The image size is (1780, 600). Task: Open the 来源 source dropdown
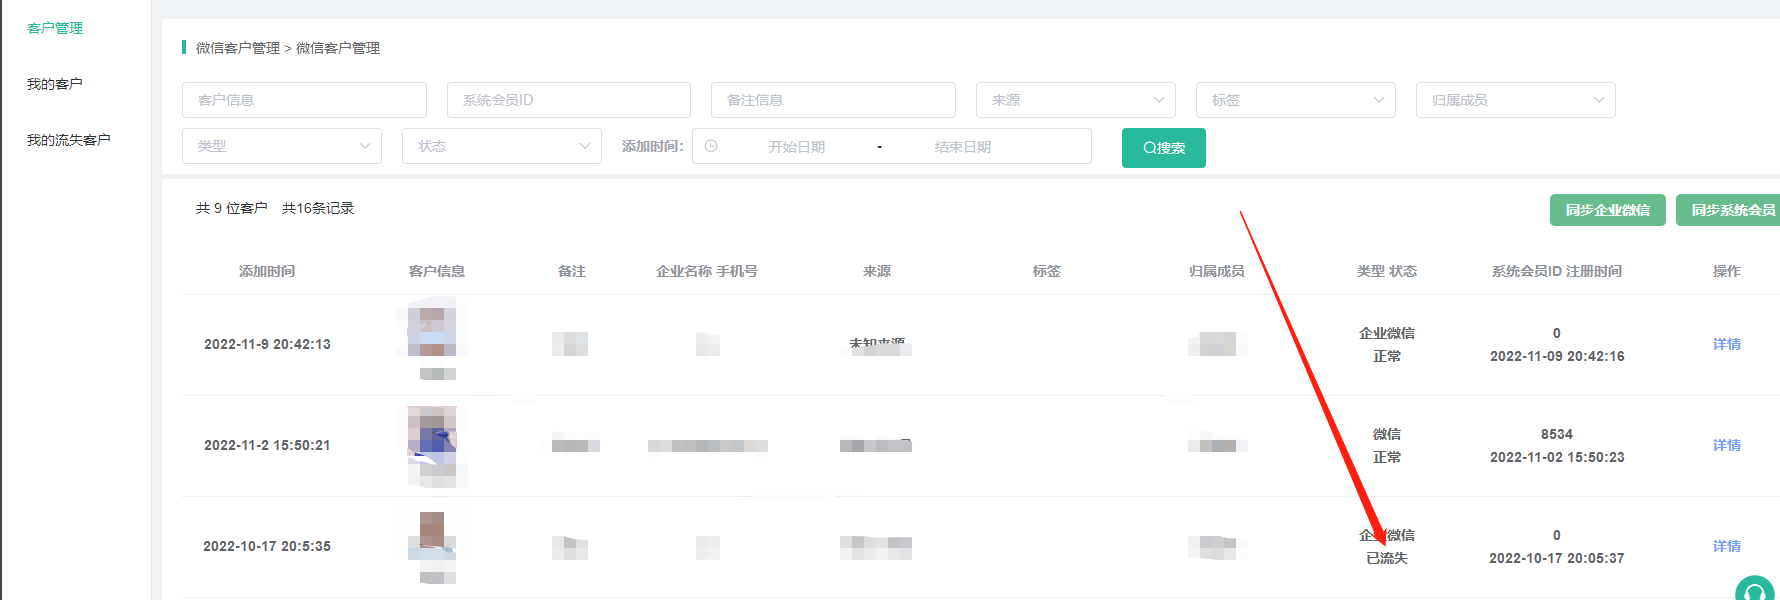(x=1075, y=100)
